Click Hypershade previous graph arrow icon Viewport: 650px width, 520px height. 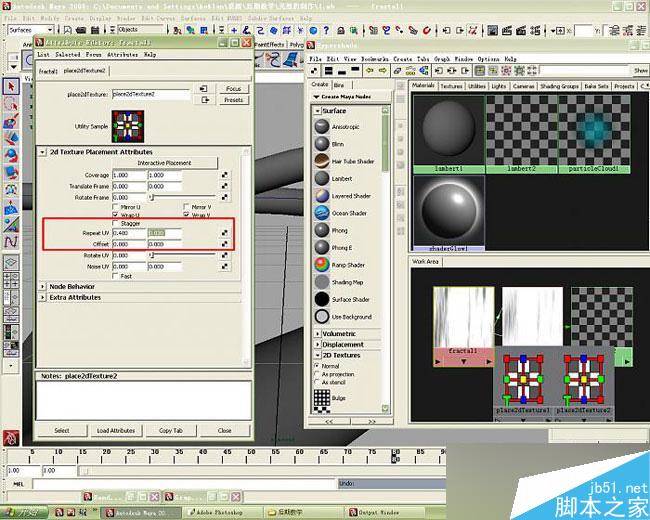pyautogui.click(x=369, y=70)
